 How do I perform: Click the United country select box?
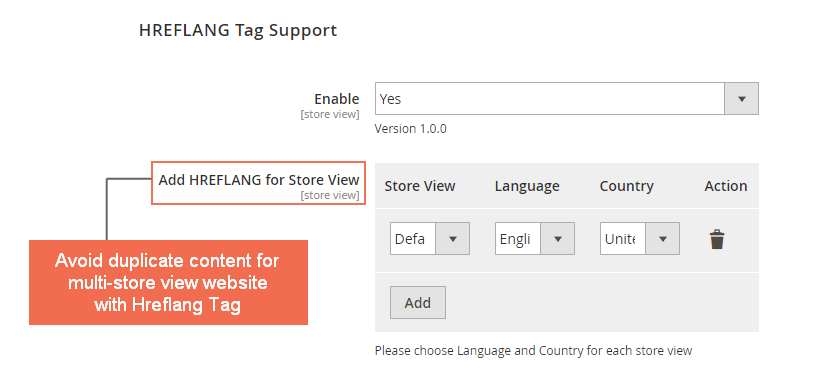640,239
